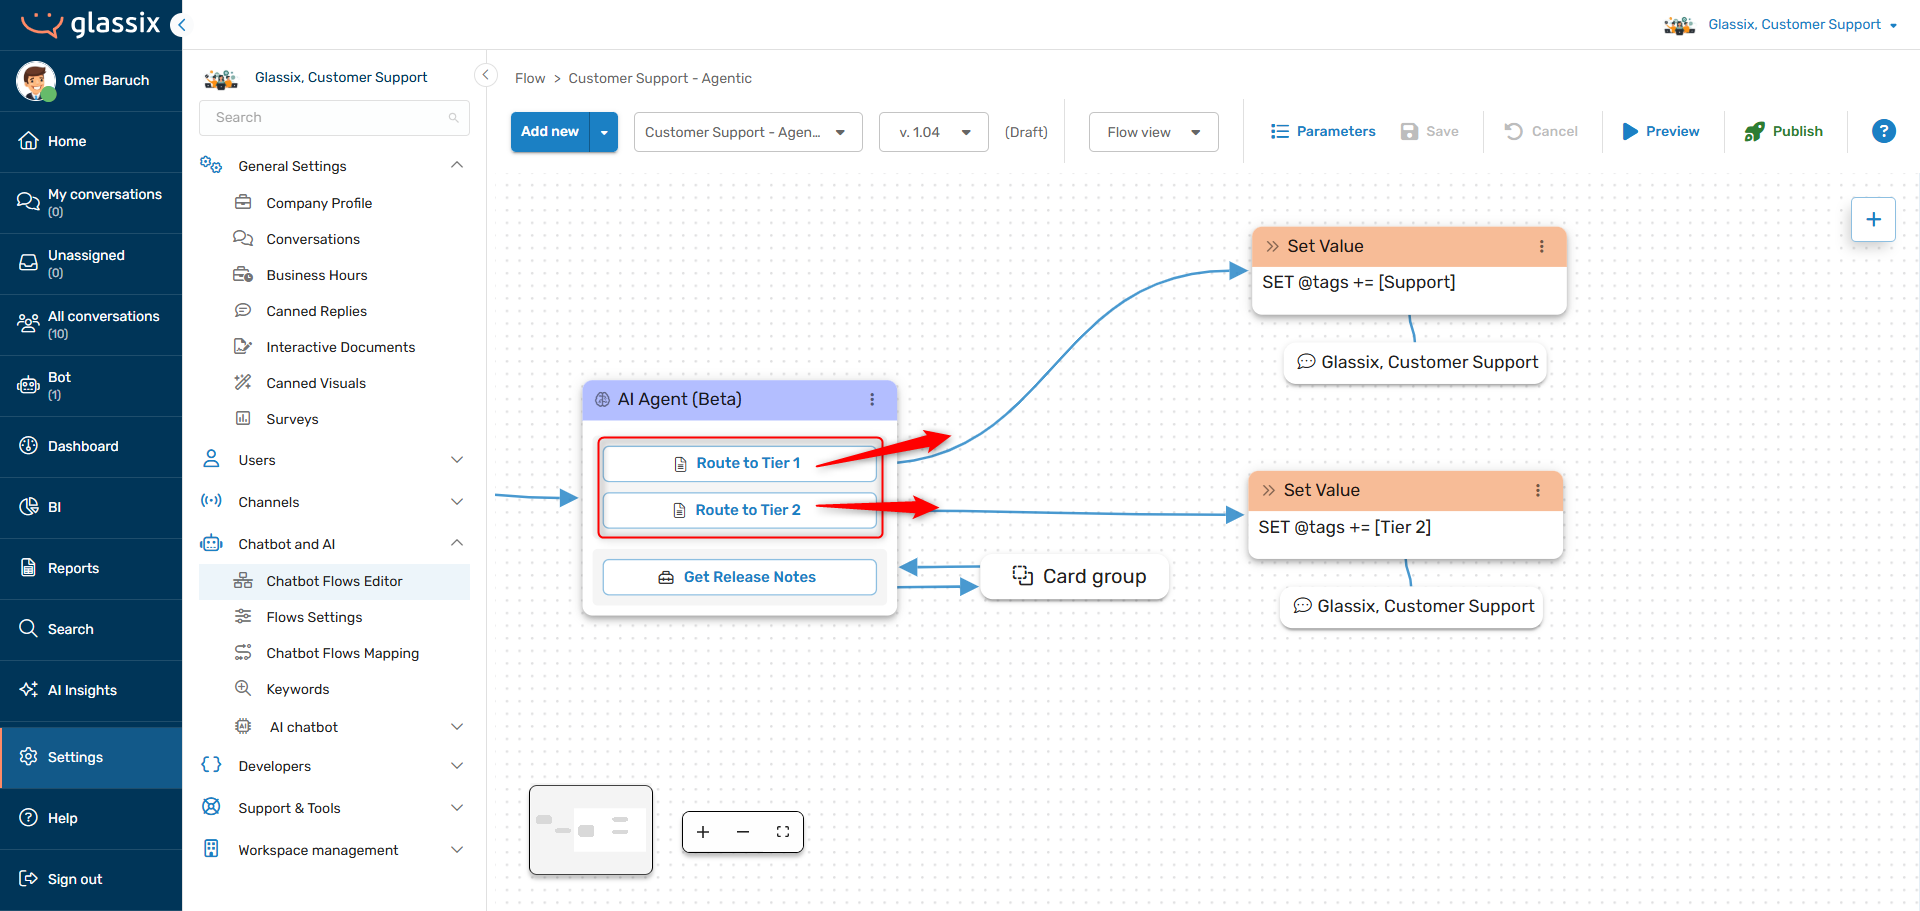Expand the Channels section

click(457, 502)
